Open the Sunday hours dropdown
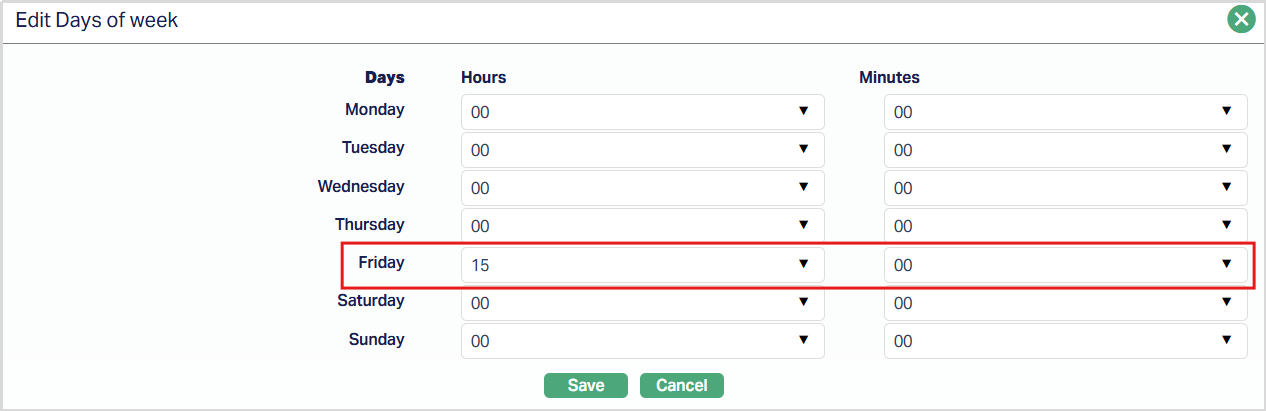 click(642, 341)
